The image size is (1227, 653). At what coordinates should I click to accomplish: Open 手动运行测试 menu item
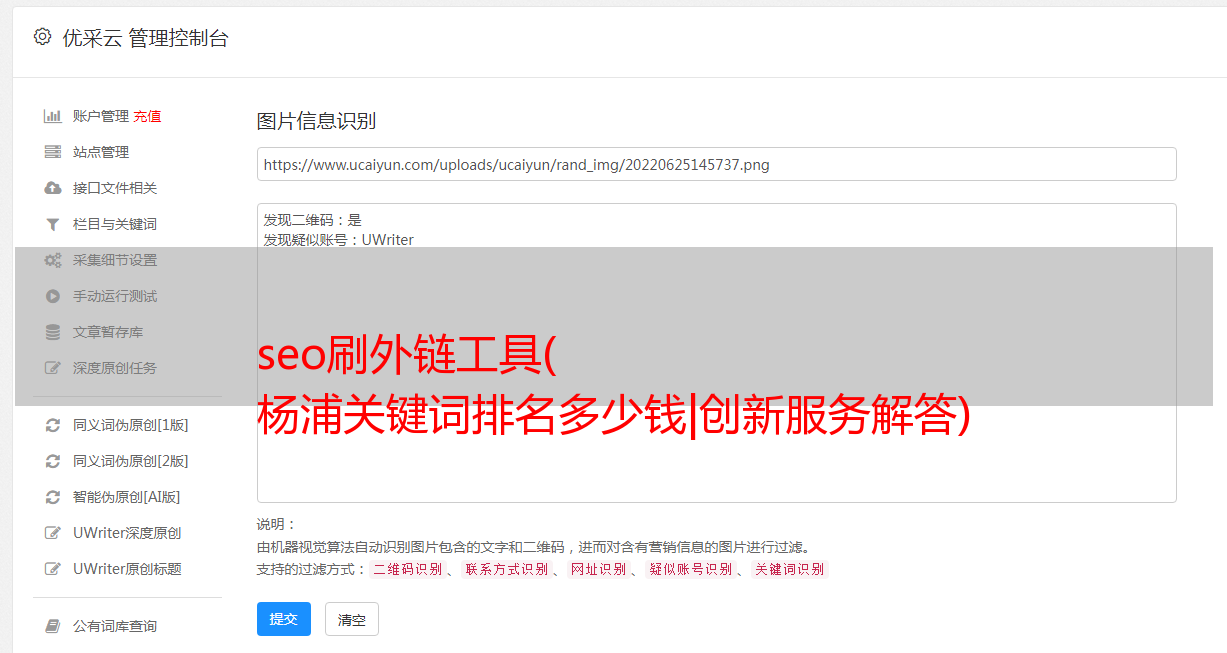click(x=115, y=296)
